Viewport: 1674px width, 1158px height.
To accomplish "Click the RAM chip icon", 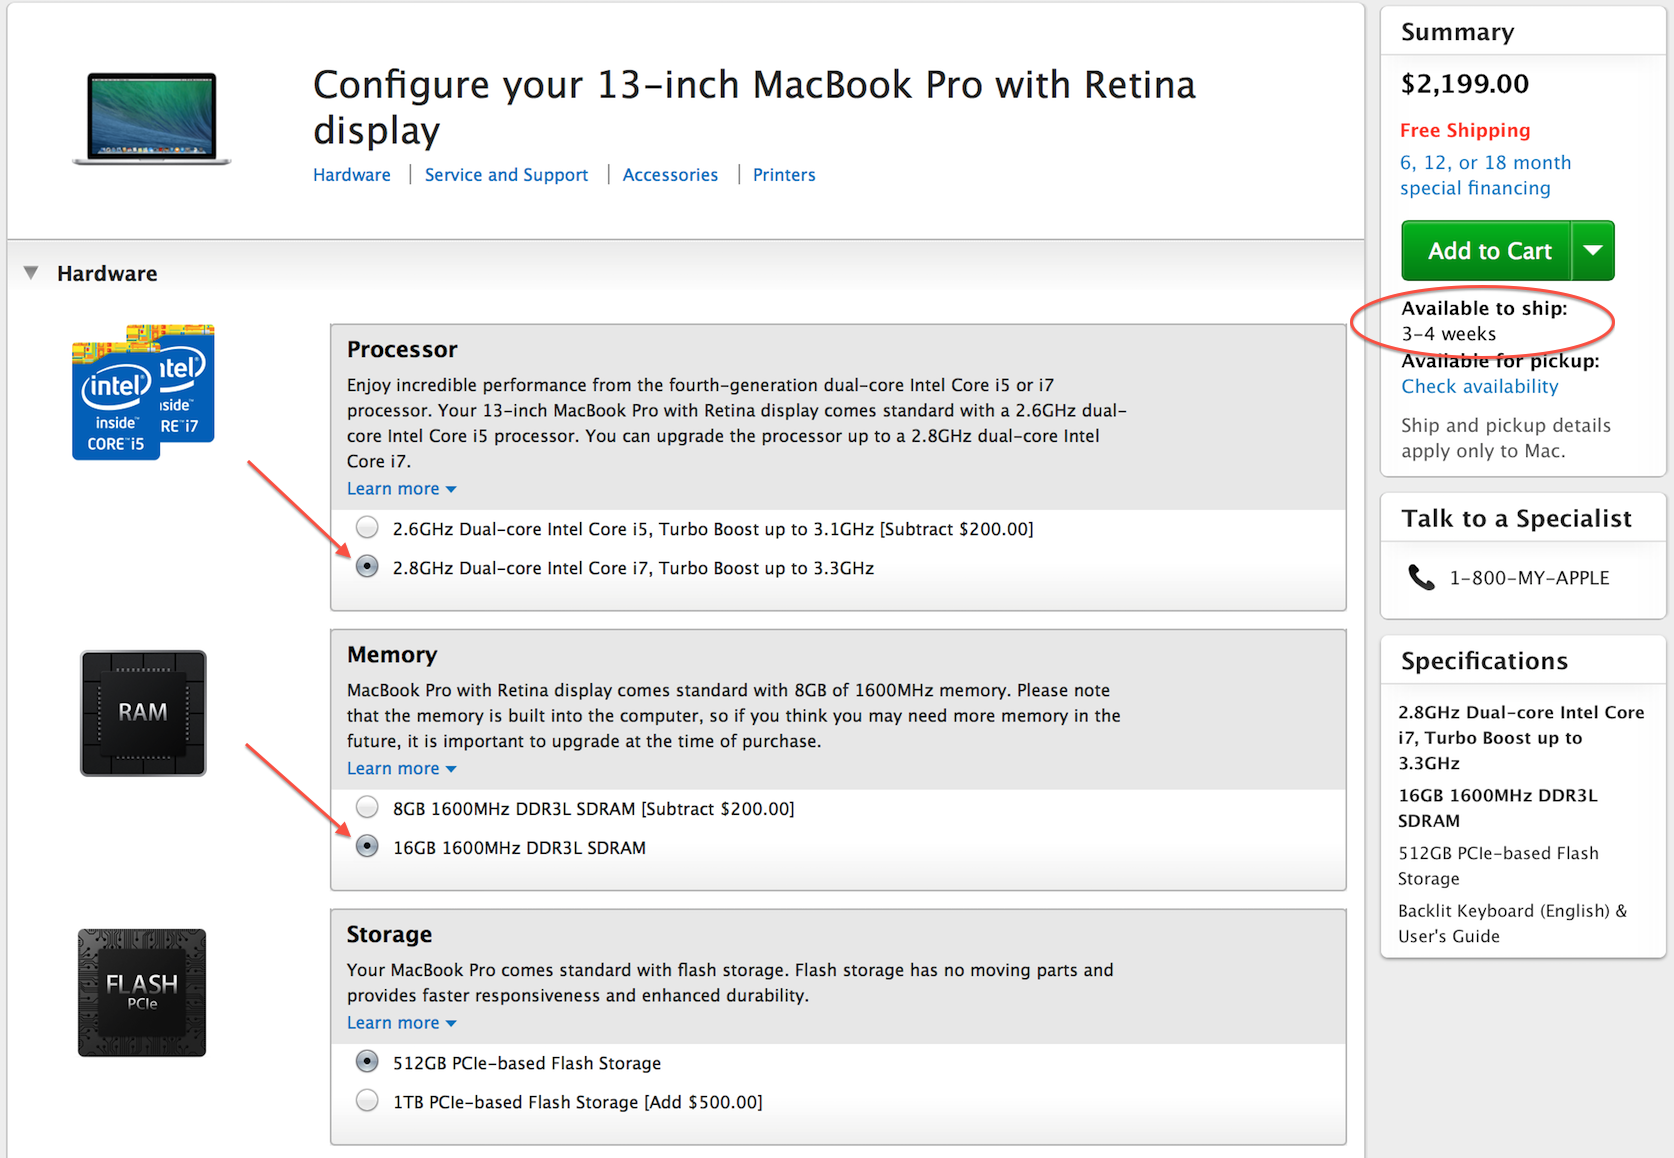I will point(143,713).
